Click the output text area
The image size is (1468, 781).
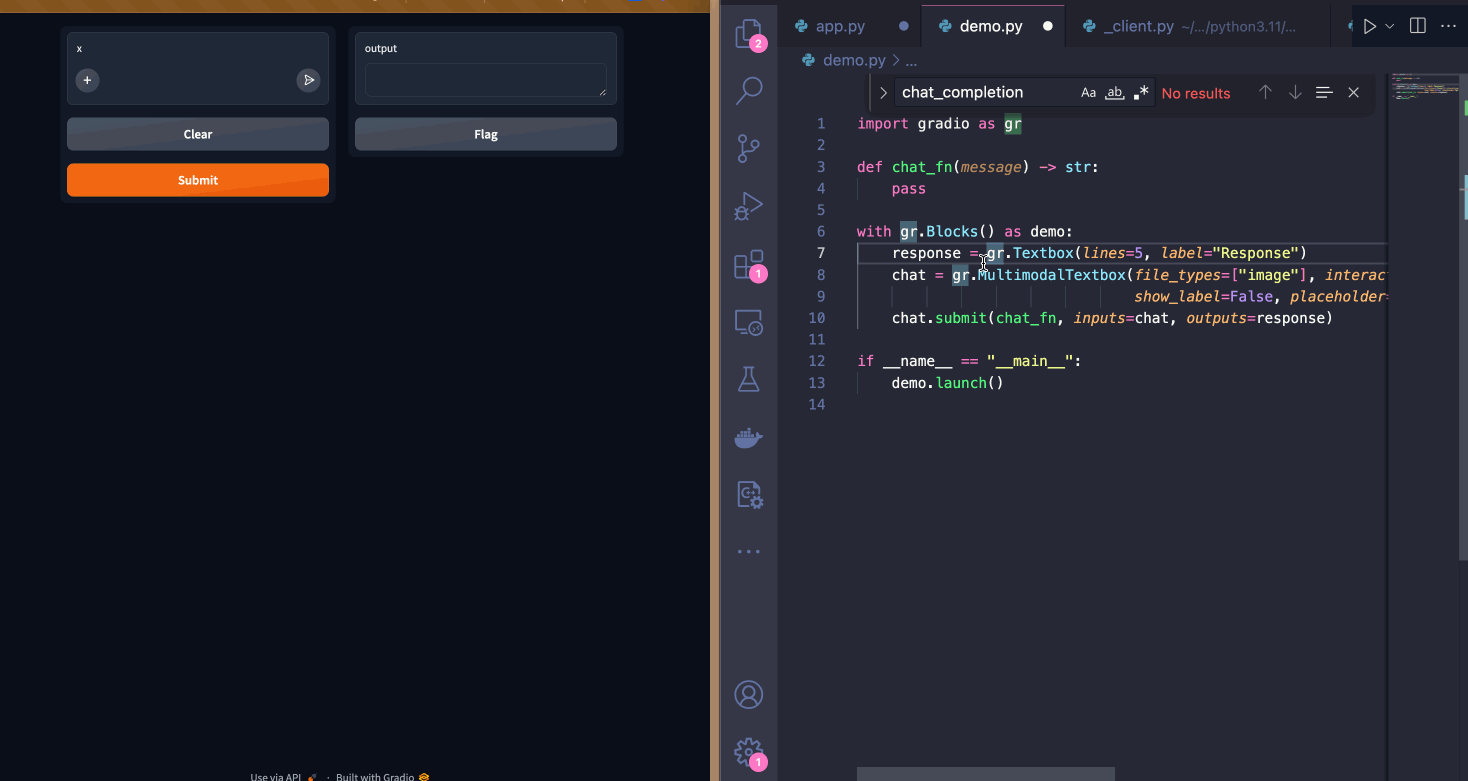485,80
